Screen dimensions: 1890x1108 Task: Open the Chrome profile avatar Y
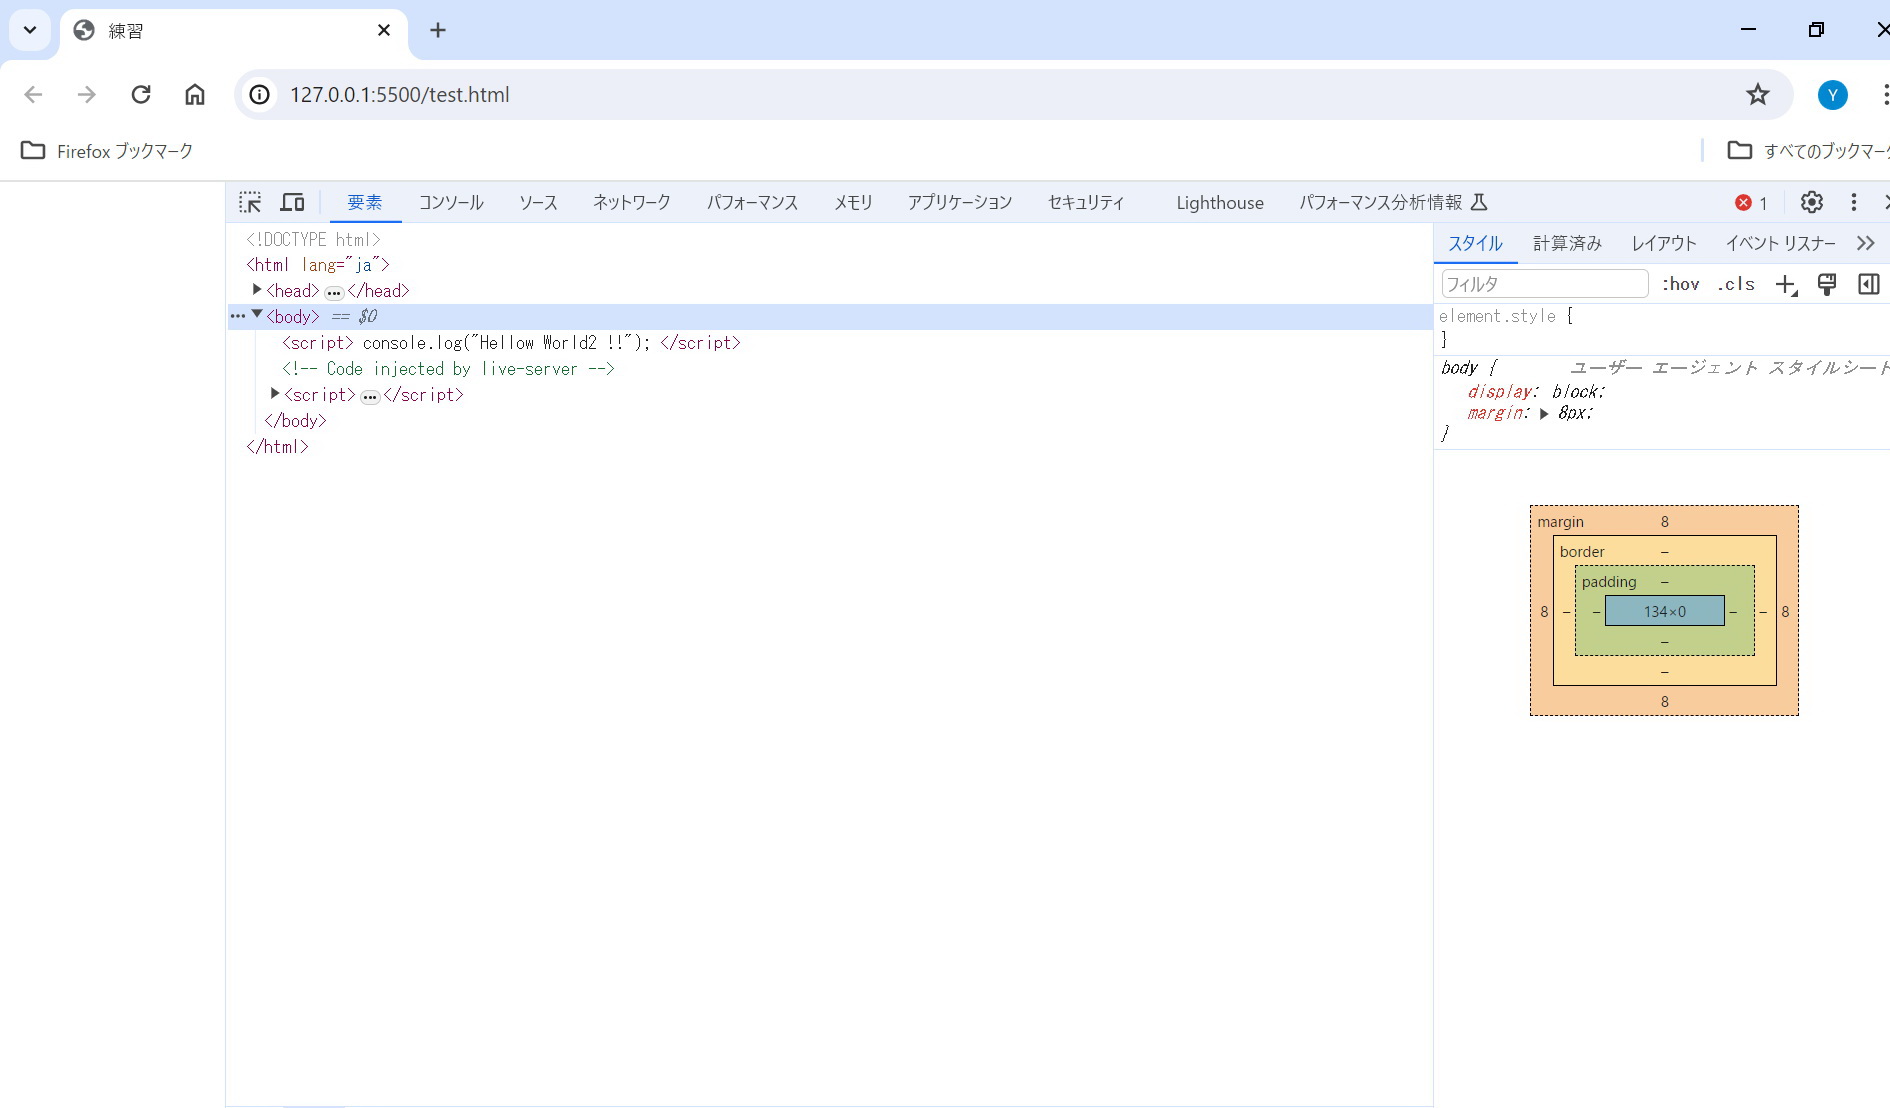coord(1832,95)
